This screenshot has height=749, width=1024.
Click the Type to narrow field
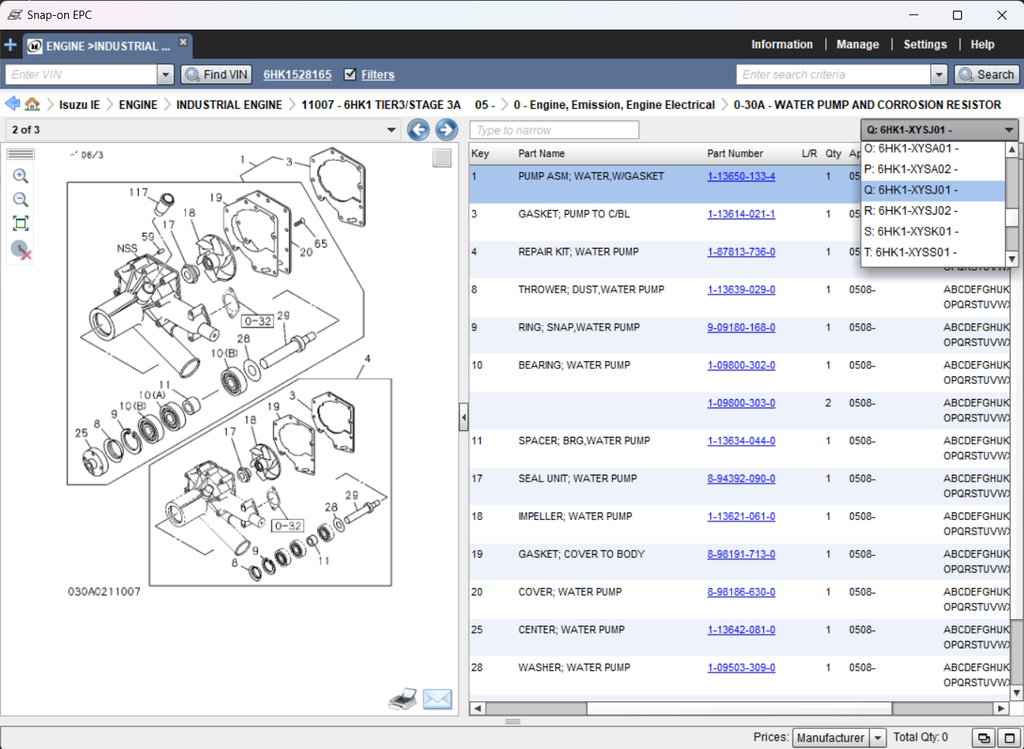[x=554, y=130]
